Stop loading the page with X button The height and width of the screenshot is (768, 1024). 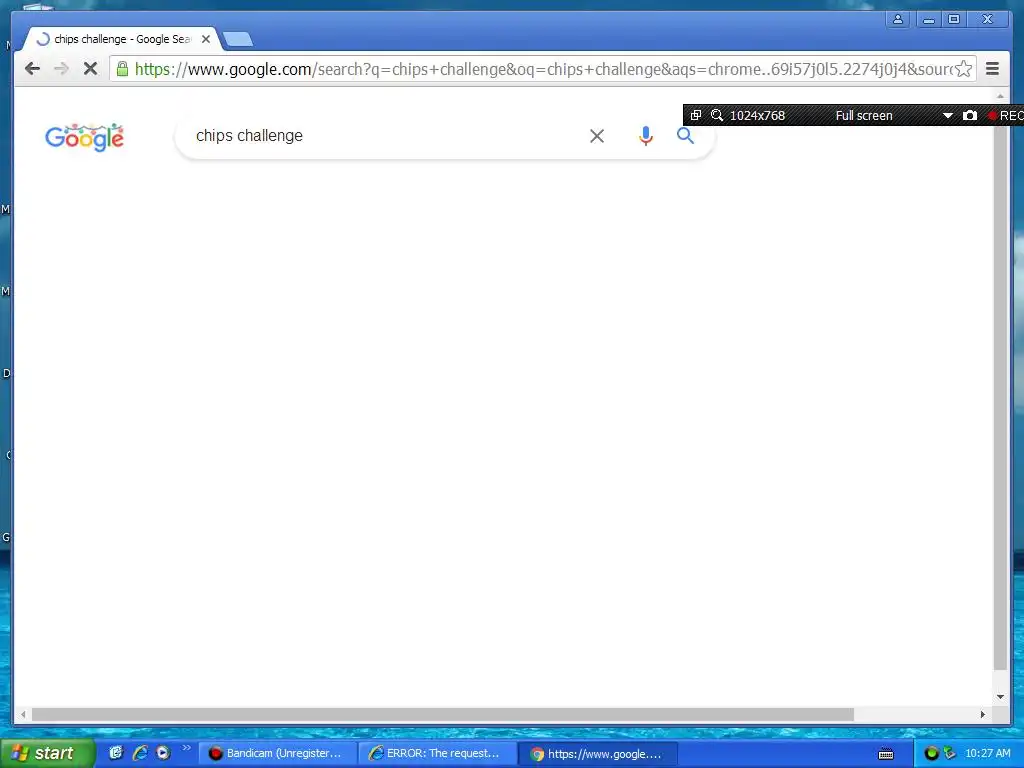pos(90,69)
